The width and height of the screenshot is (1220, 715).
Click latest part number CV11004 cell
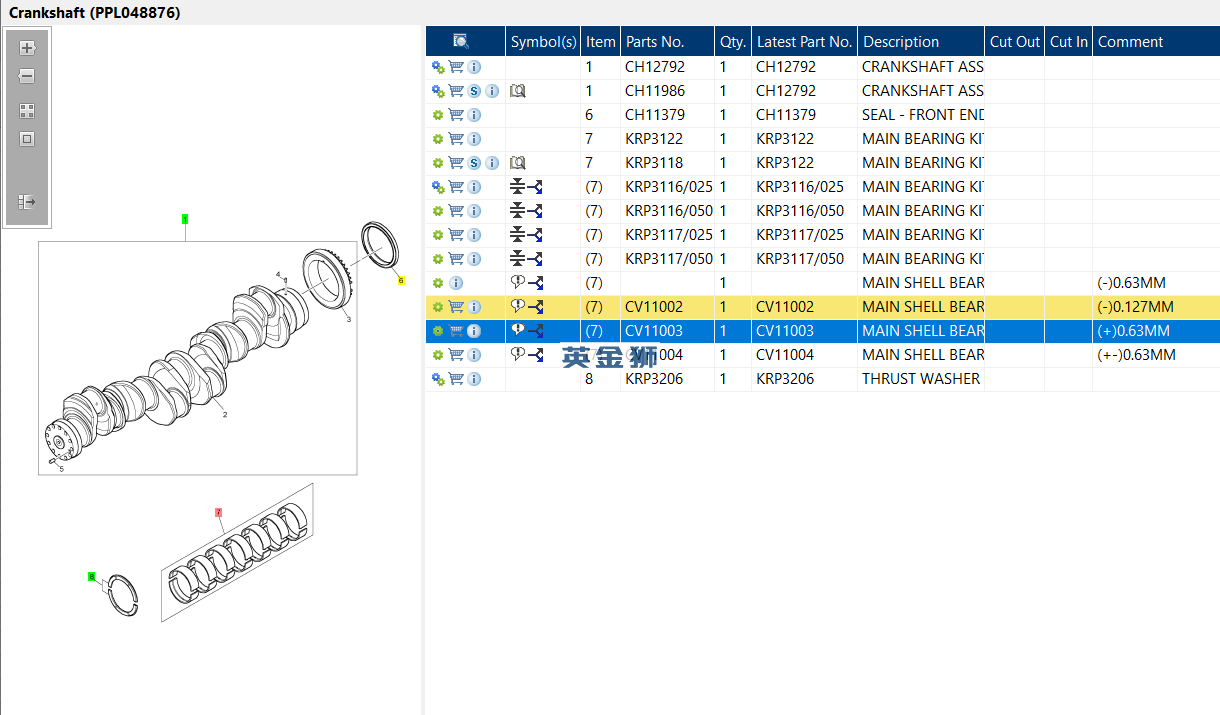804,355
